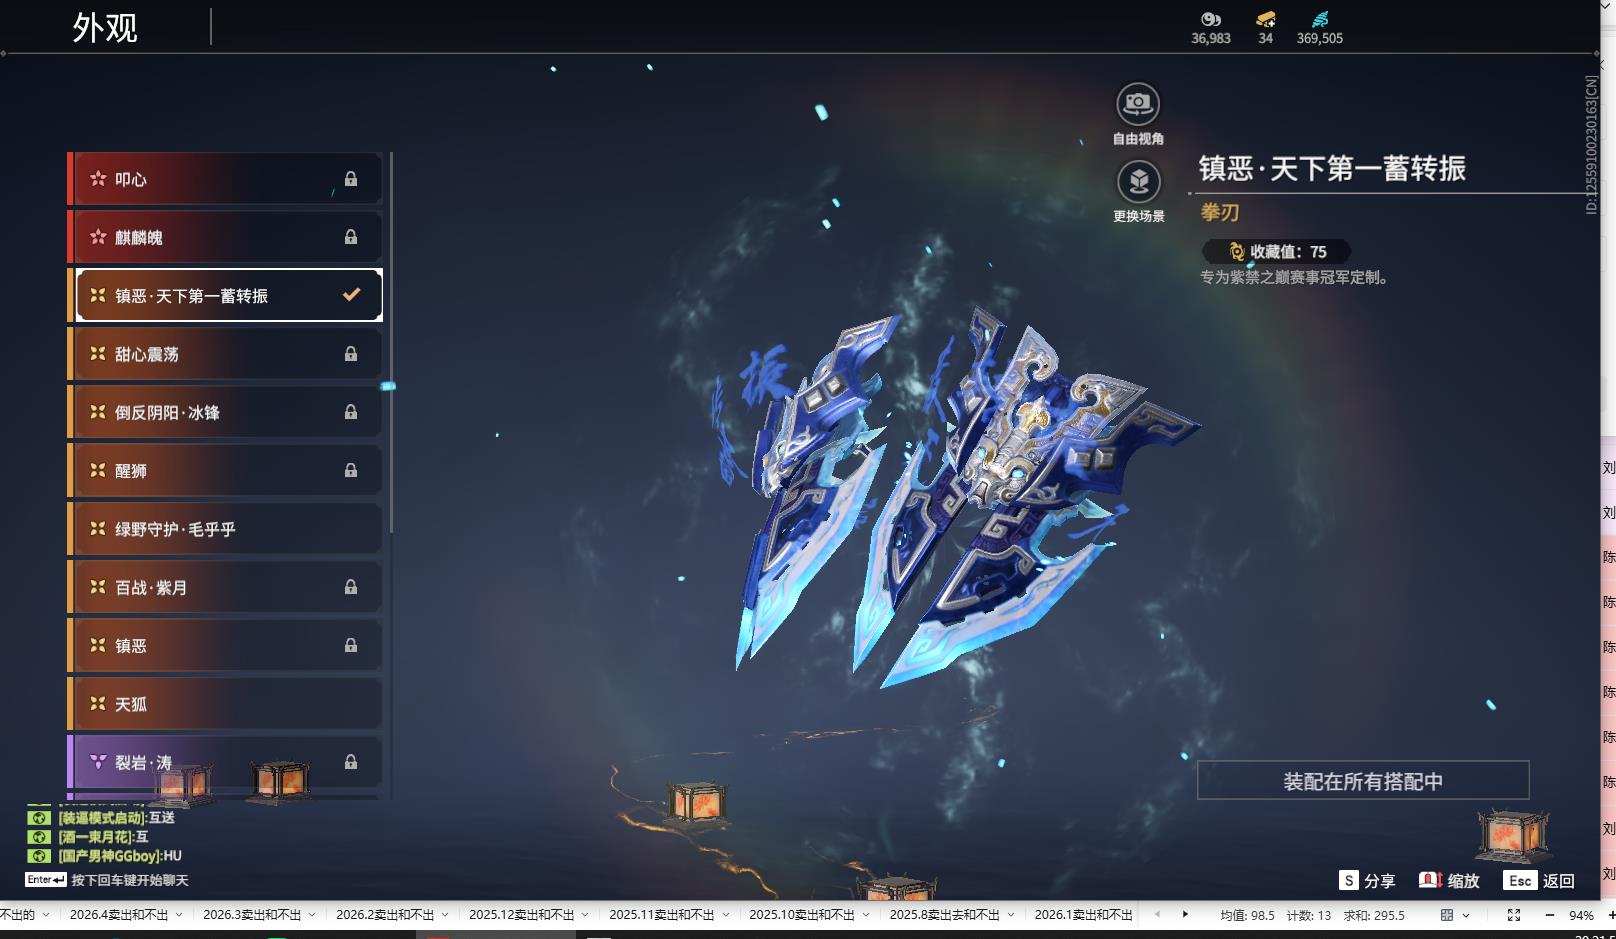The width and height of the screenshot is (1616, 939).
Task: Click the chat channel icon beside 装逼模式启动
Action: pos(39,818)
